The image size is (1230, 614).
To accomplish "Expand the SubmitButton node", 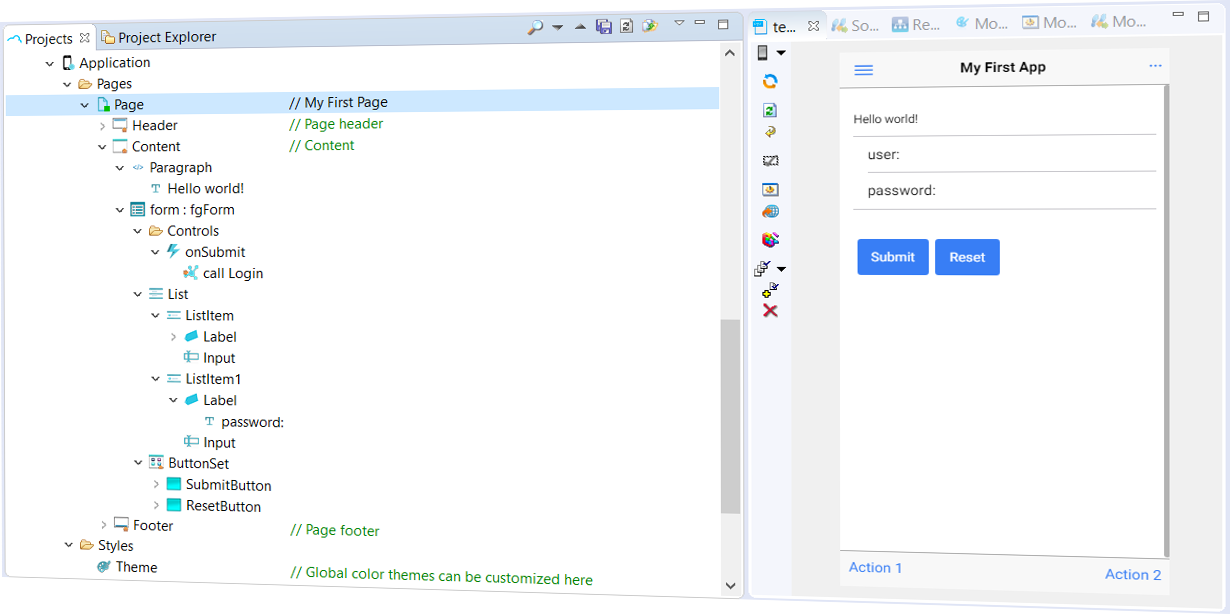I will point(156,485).
